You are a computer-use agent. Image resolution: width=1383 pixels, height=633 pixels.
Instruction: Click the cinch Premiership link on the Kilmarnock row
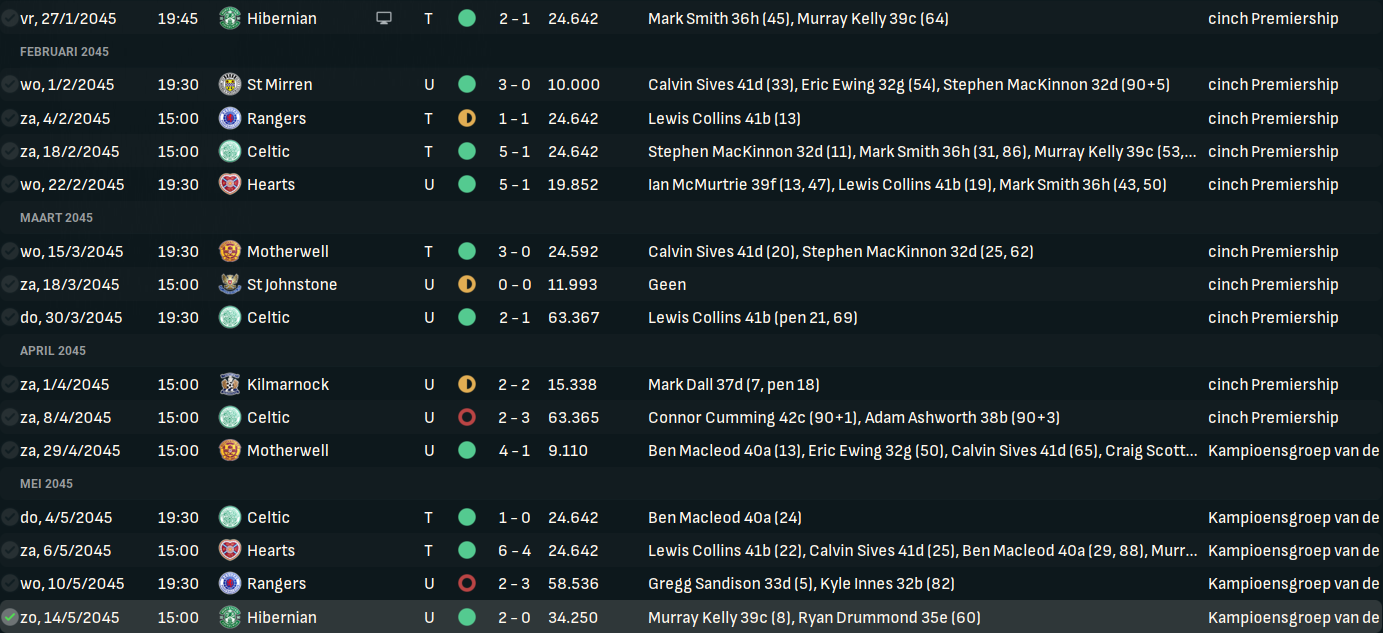click(1273, 384)
